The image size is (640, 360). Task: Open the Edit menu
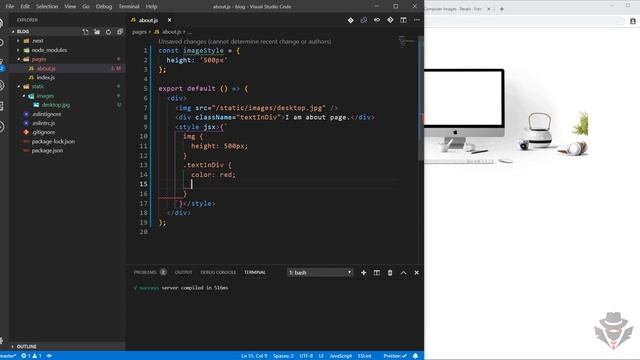(x=25, y=7)
